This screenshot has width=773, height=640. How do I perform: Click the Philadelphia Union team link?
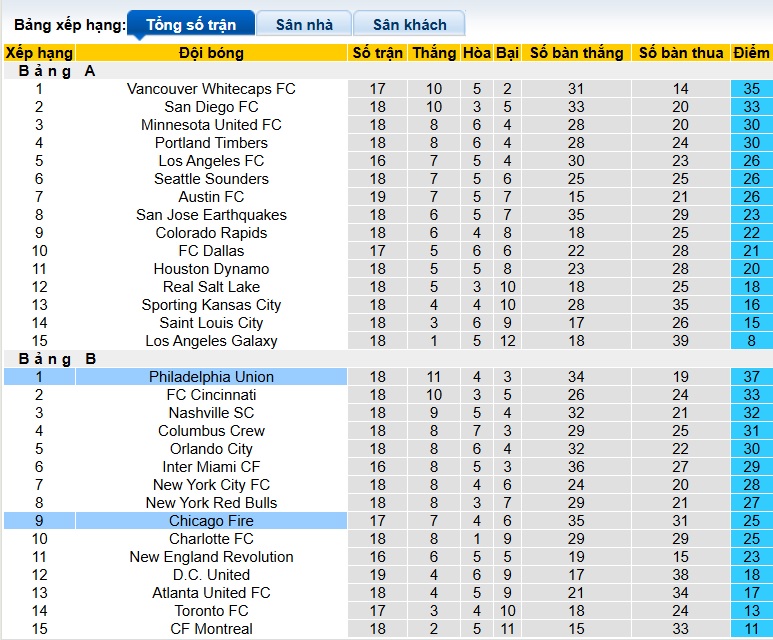[211, 377]
